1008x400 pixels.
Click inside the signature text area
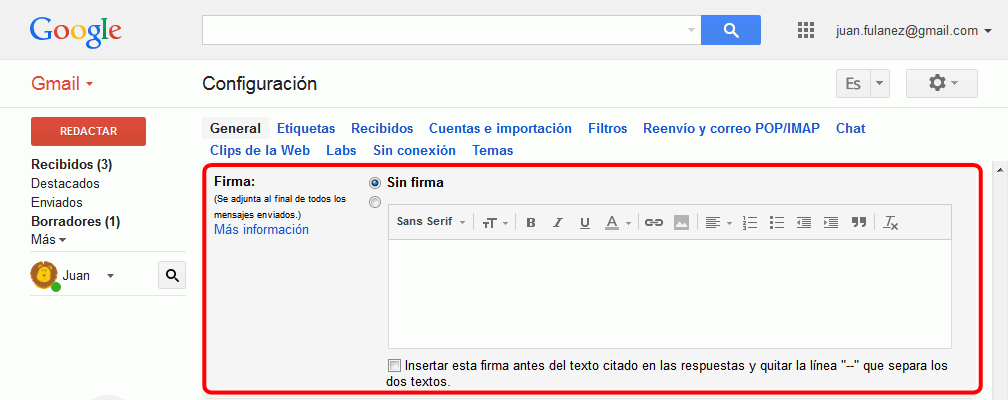(x=669, y=294)
